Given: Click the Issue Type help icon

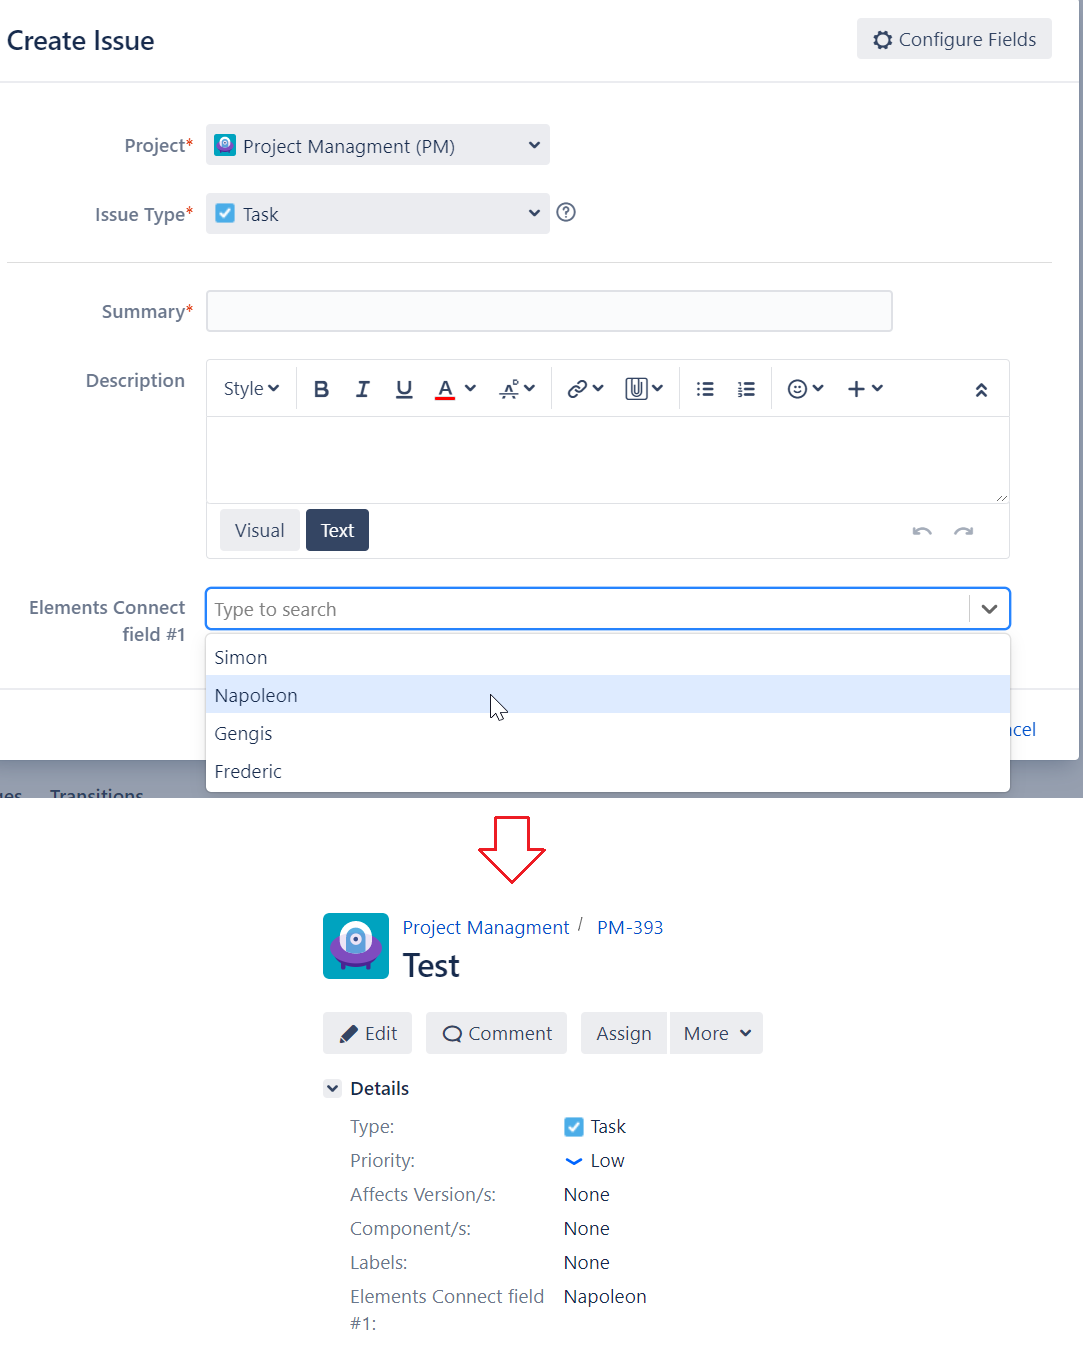Looking at the screenshot, I should point(566,212).
